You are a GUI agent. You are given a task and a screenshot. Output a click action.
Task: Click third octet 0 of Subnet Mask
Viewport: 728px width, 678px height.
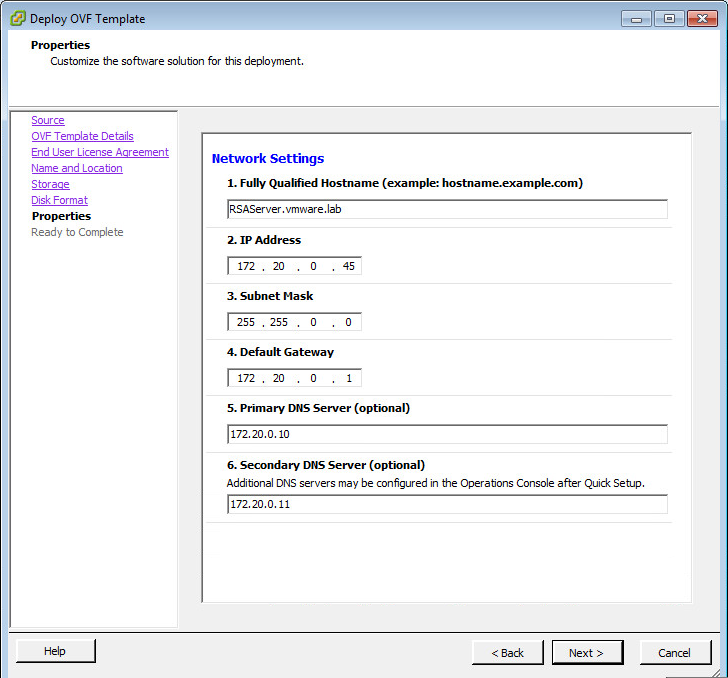[313, 322]
